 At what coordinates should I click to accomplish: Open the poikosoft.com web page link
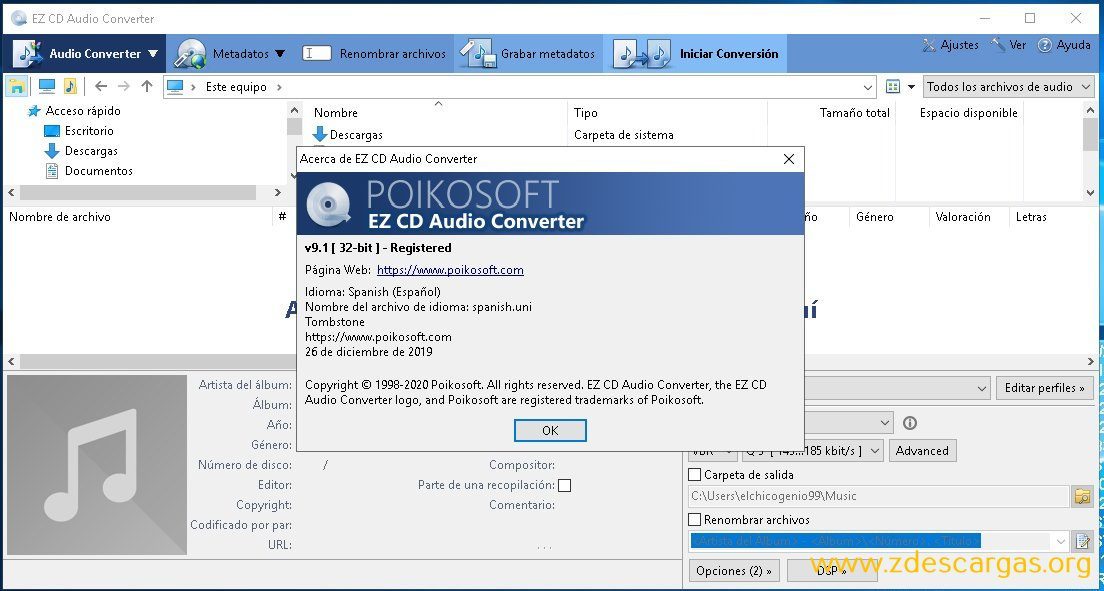pos(450,270)
